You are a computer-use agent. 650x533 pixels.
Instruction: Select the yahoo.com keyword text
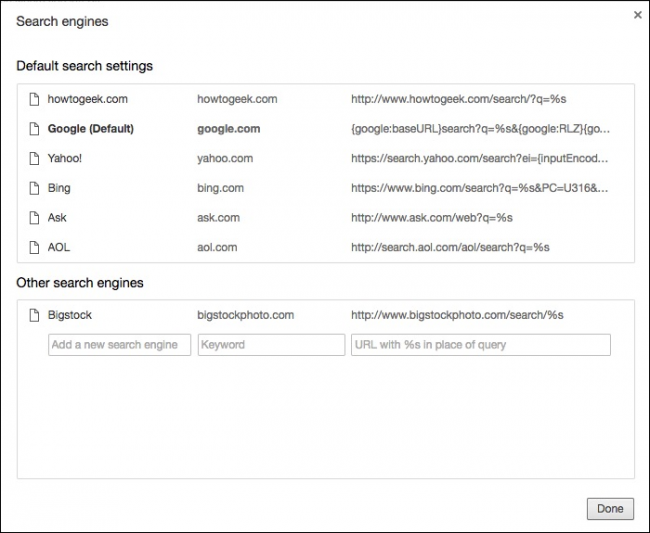tap(224, 158)
